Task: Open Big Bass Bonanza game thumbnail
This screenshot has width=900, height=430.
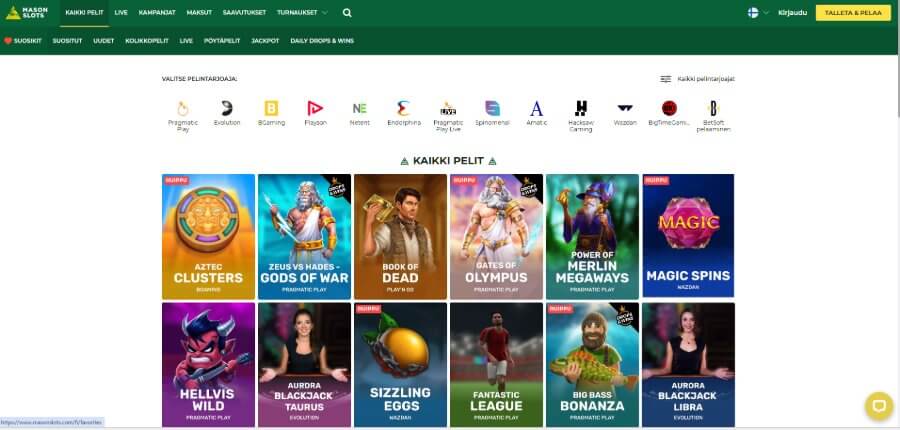Action: pos(592,365)
